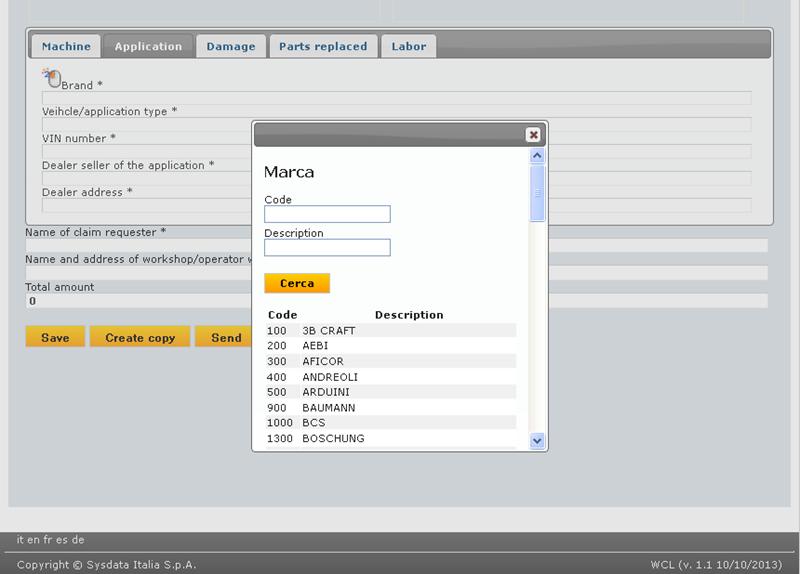Select the AEBI brand row

pos(391,346)
